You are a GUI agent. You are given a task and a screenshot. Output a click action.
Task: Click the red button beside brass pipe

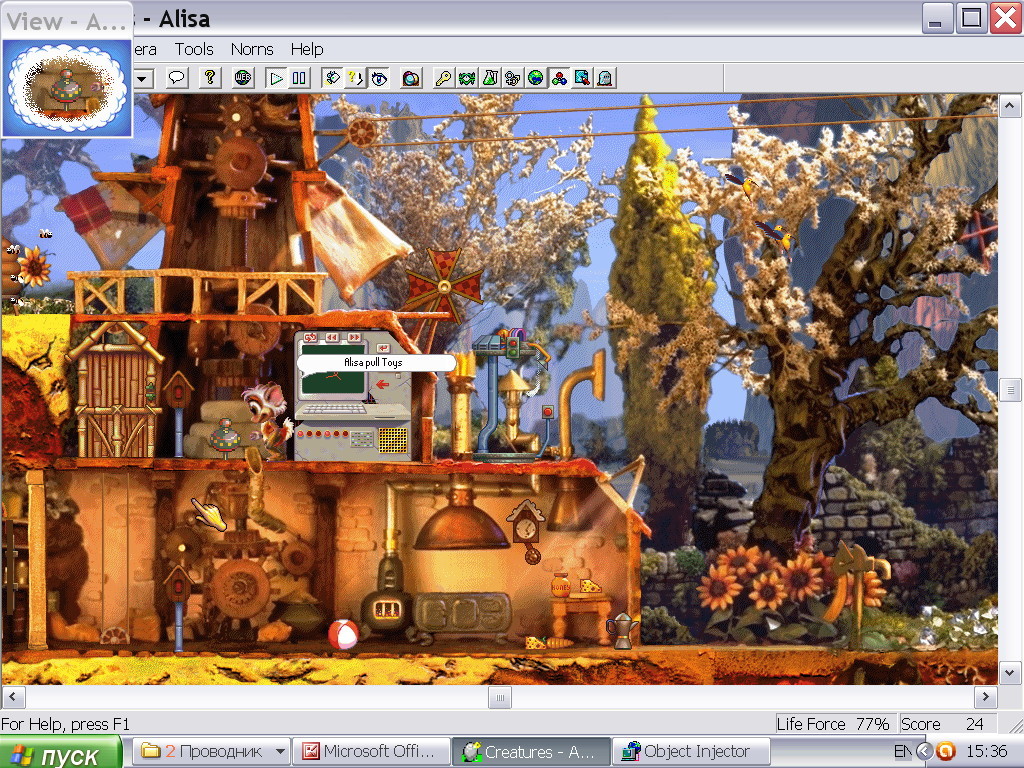point(548,412)
